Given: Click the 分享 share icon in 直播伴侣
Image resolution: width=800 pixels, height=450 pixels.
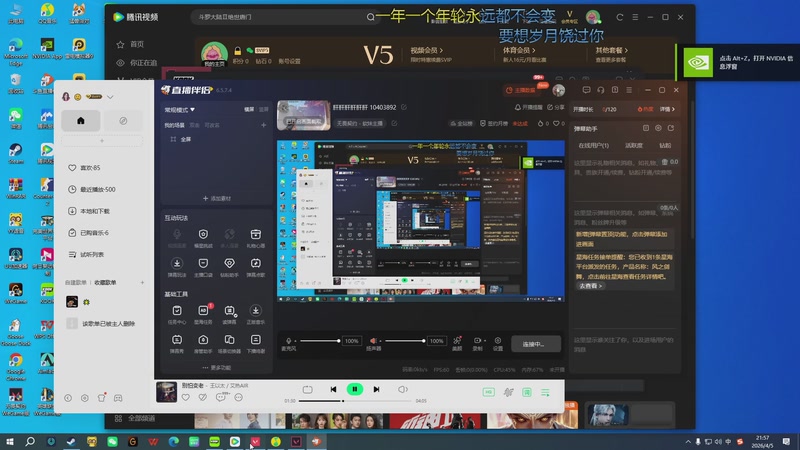Looking at the screenshot, I should (x=556, y=107).
